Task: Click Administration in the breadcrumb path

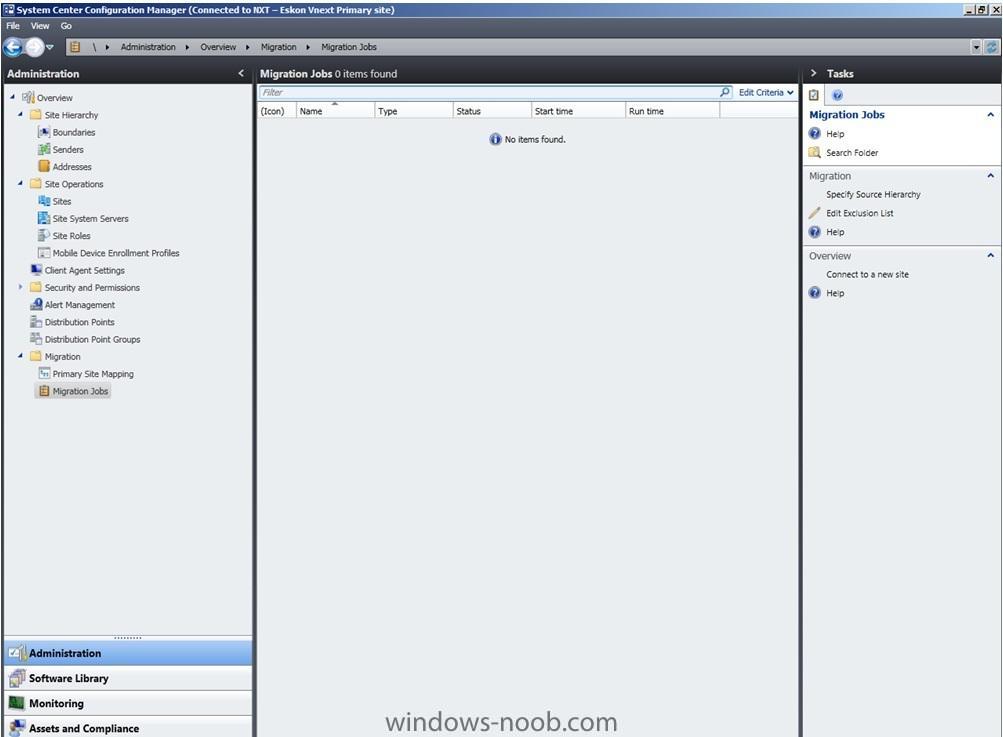Action: [148, 47]
